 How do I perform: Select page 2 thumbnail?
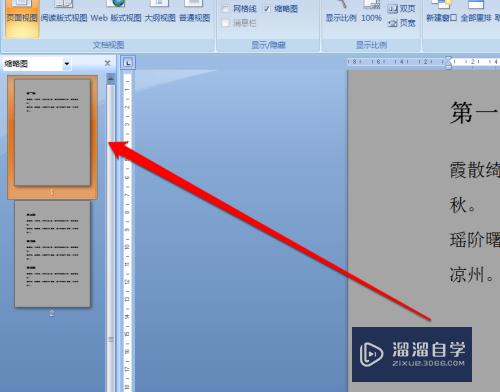tap(52, 254)
